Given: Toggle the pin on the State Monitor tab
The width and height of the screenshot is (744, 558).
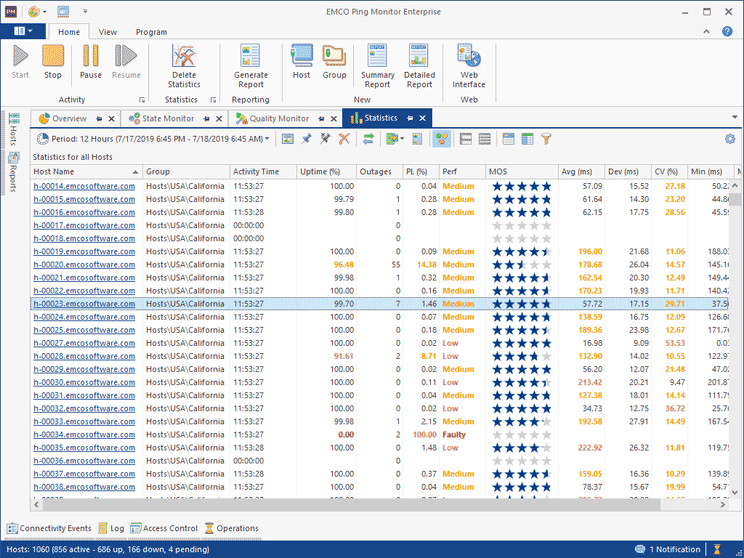Looking at the screenshot, I should [x=206, y=119].
